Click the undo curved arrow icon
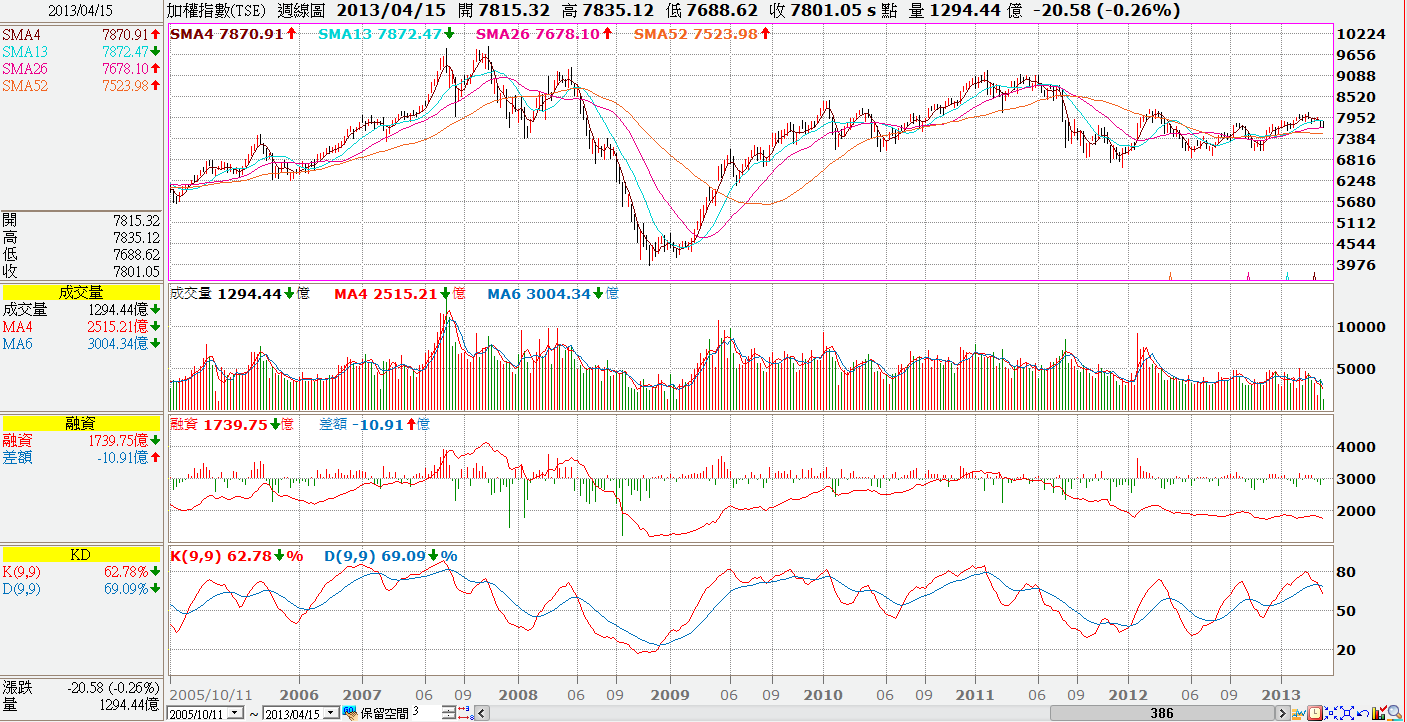The height and width of the screenshot is (722, 1407). click(x=1363, y=713)
